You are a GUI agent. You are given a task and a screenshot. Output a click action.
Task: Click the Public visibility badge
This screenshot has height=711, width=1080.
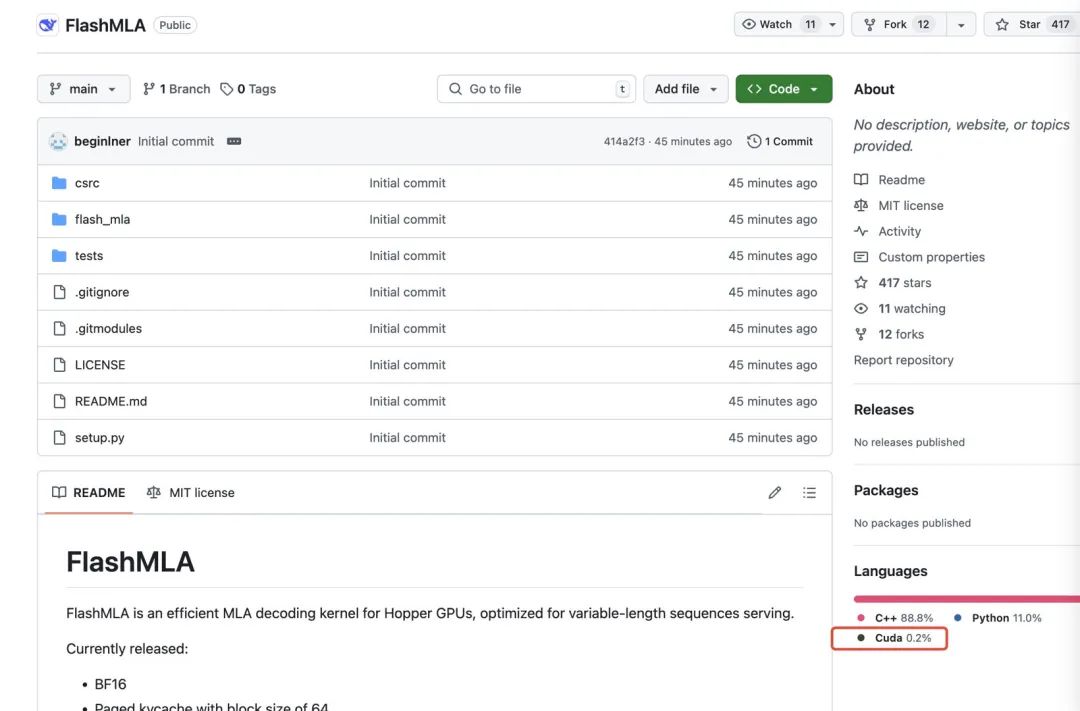pyautogui.click(x=175, y=25)
